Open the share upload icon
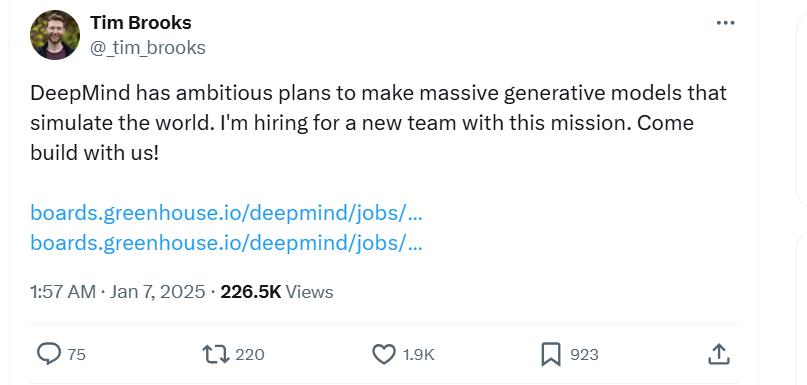807x385 pixels. point(718,354)
